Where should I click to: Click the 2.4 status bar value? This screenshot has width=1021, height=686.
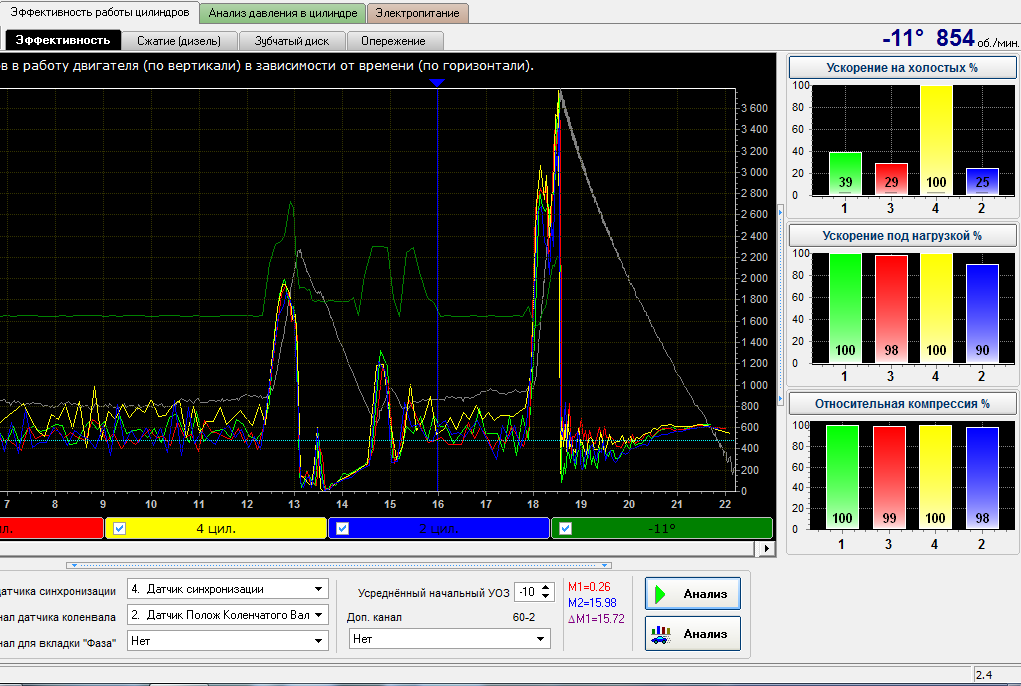click(x=985, y=675)
